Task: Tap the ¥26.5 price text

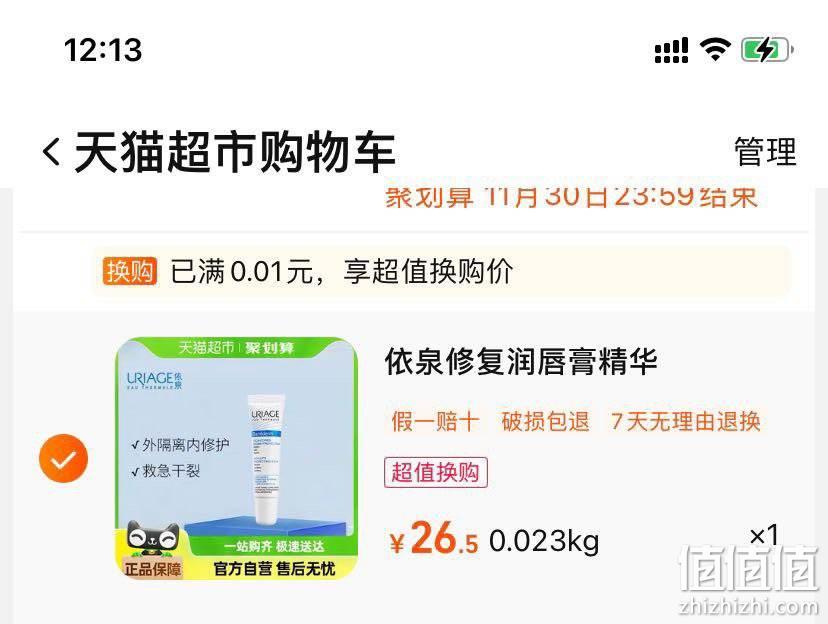Action: [x=434, y=538]
